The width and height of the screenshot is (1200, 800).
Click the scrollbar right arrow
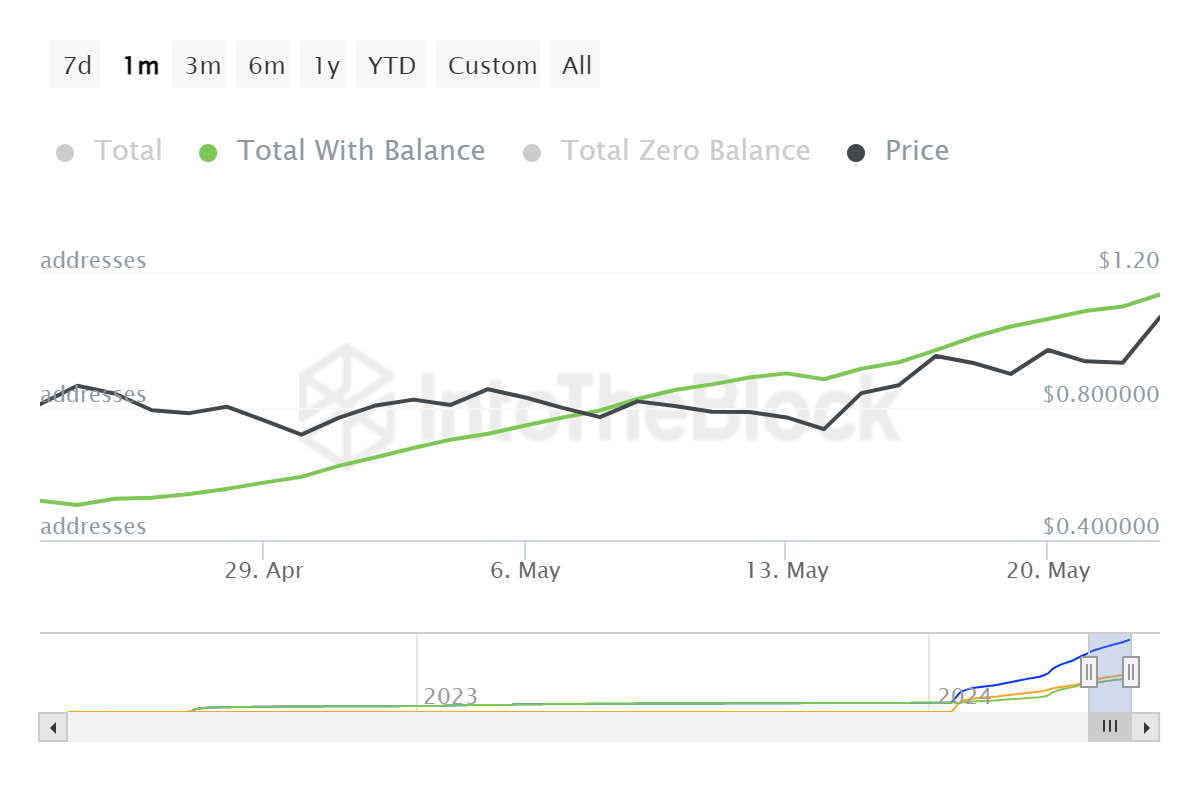click(1147, 727)
